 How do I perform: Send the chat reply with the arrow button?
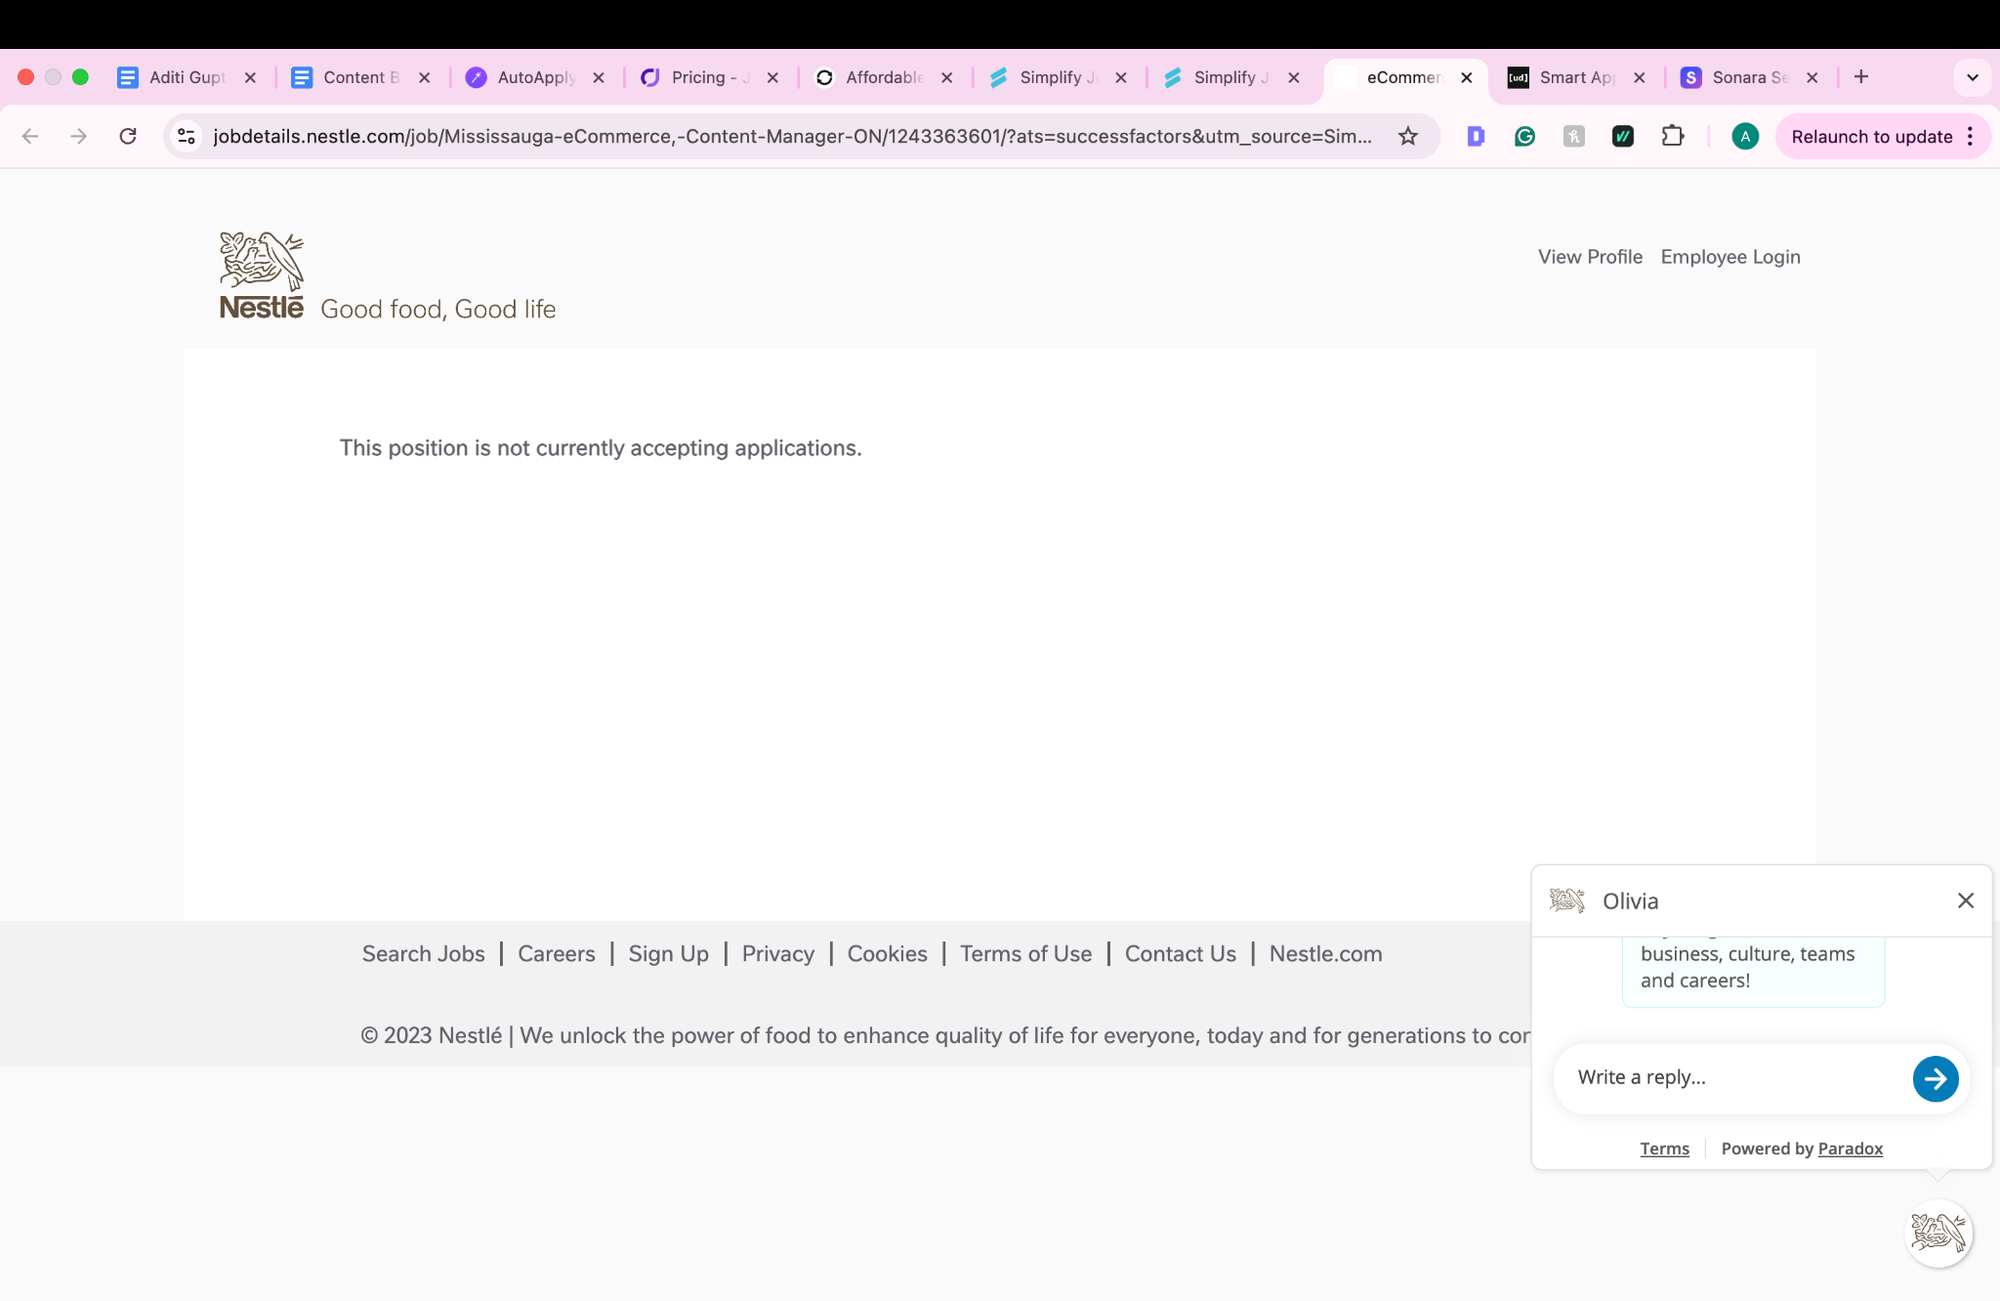1935,1078
